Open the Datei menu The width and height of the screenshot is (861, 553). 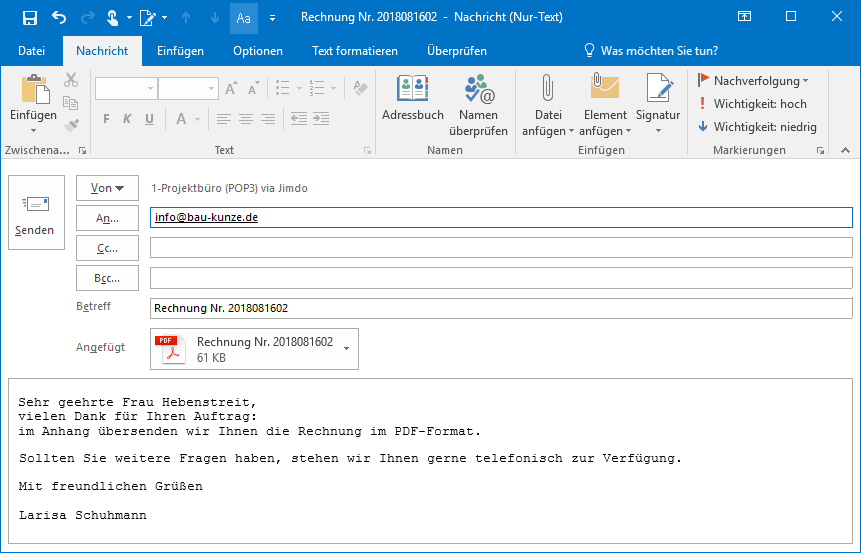coord(31,51)
